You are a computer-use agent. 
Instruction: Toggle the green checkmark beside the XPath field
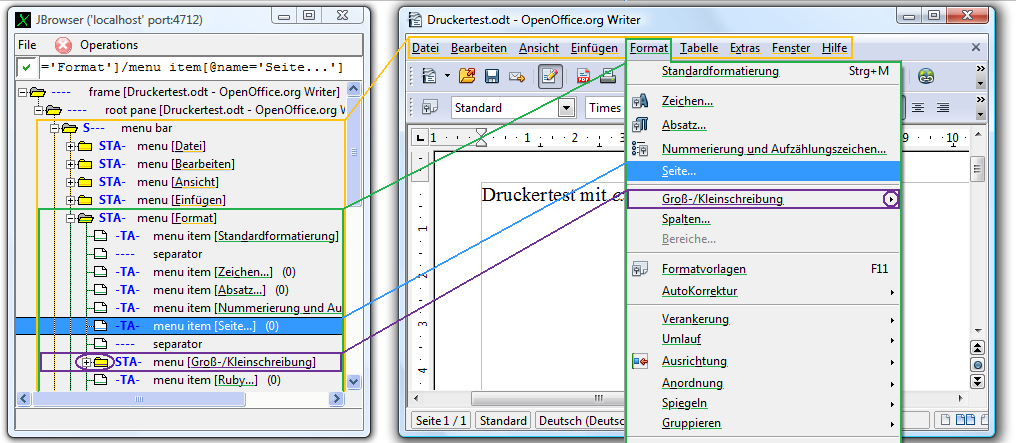click(27, 67)
